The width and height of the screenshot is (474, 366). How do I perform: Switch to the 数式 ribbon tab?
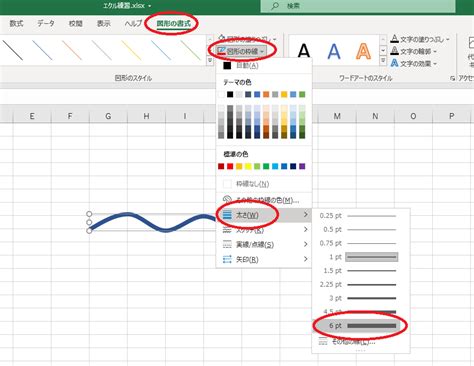coord(16,23)
